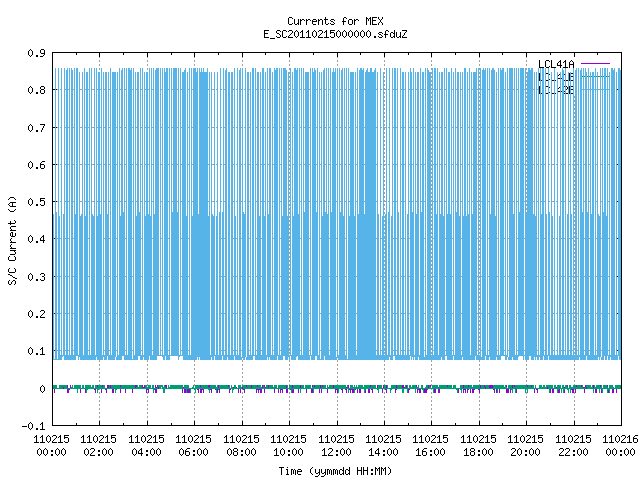Click the 110215 10:00 x-axis tick label
This screenshot has height=480, width=640.
point(288,446)
